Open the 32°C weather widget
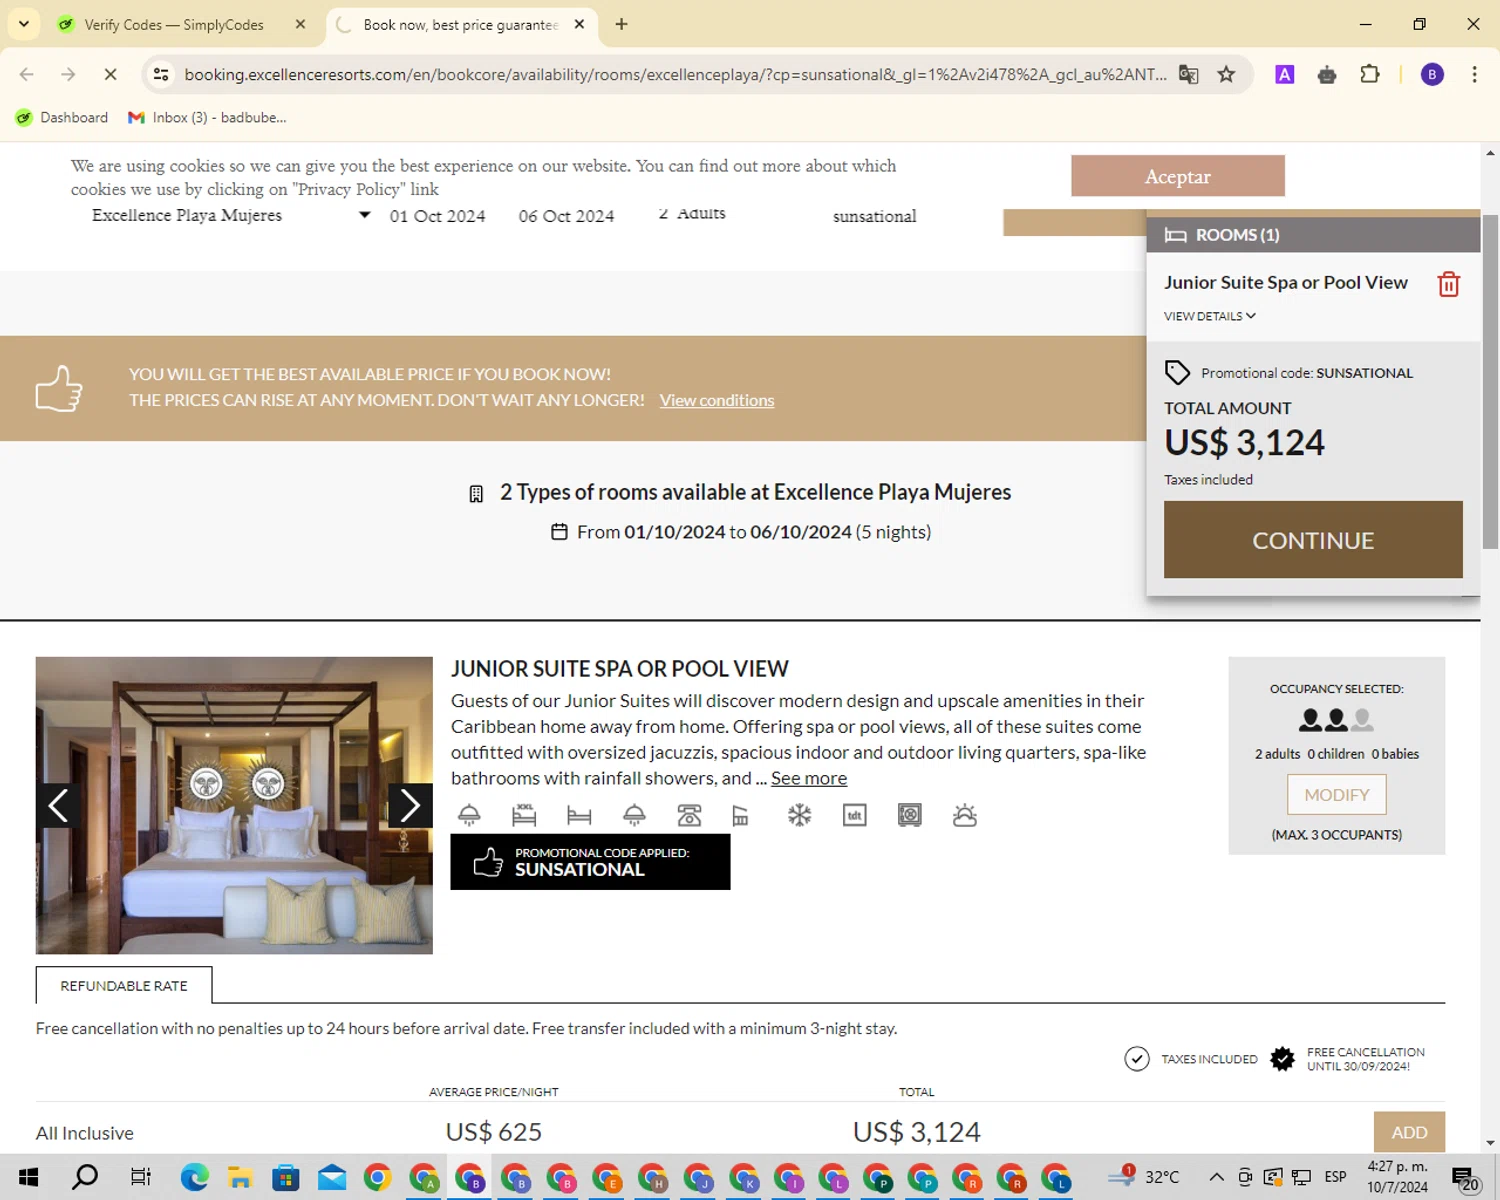Image resolution: width=1500 pixels, height=1200 pixels. click(x=1144, y=1177)
